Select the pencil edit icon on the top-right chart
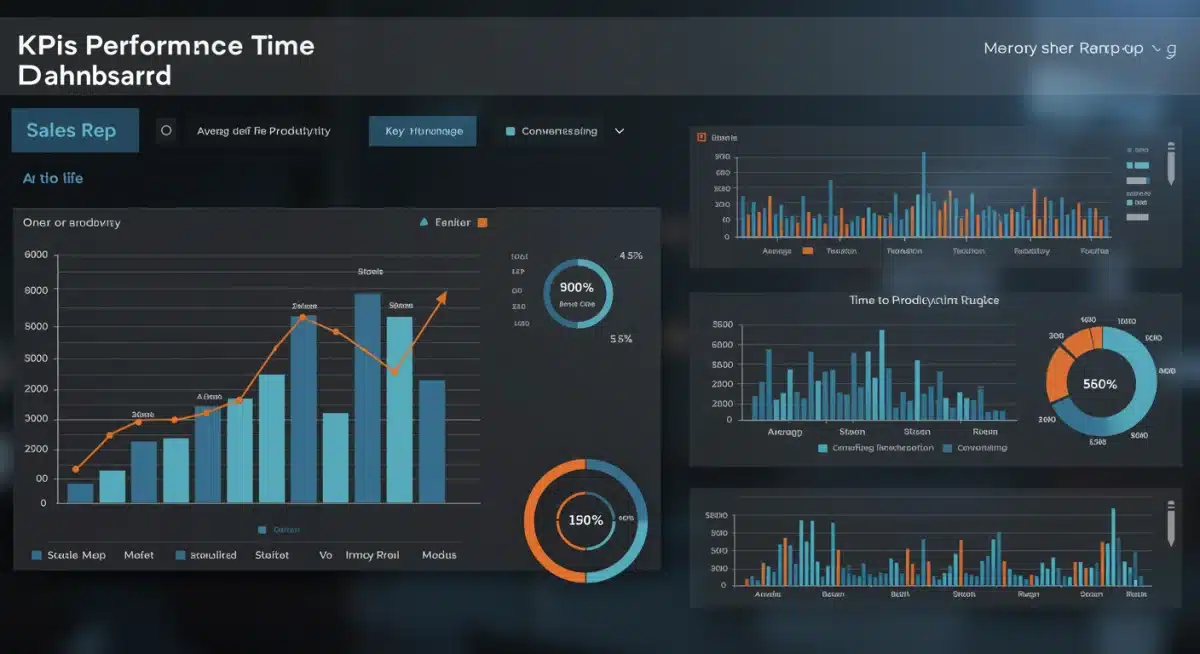The image size is (1200, 654). (1171, 163)
